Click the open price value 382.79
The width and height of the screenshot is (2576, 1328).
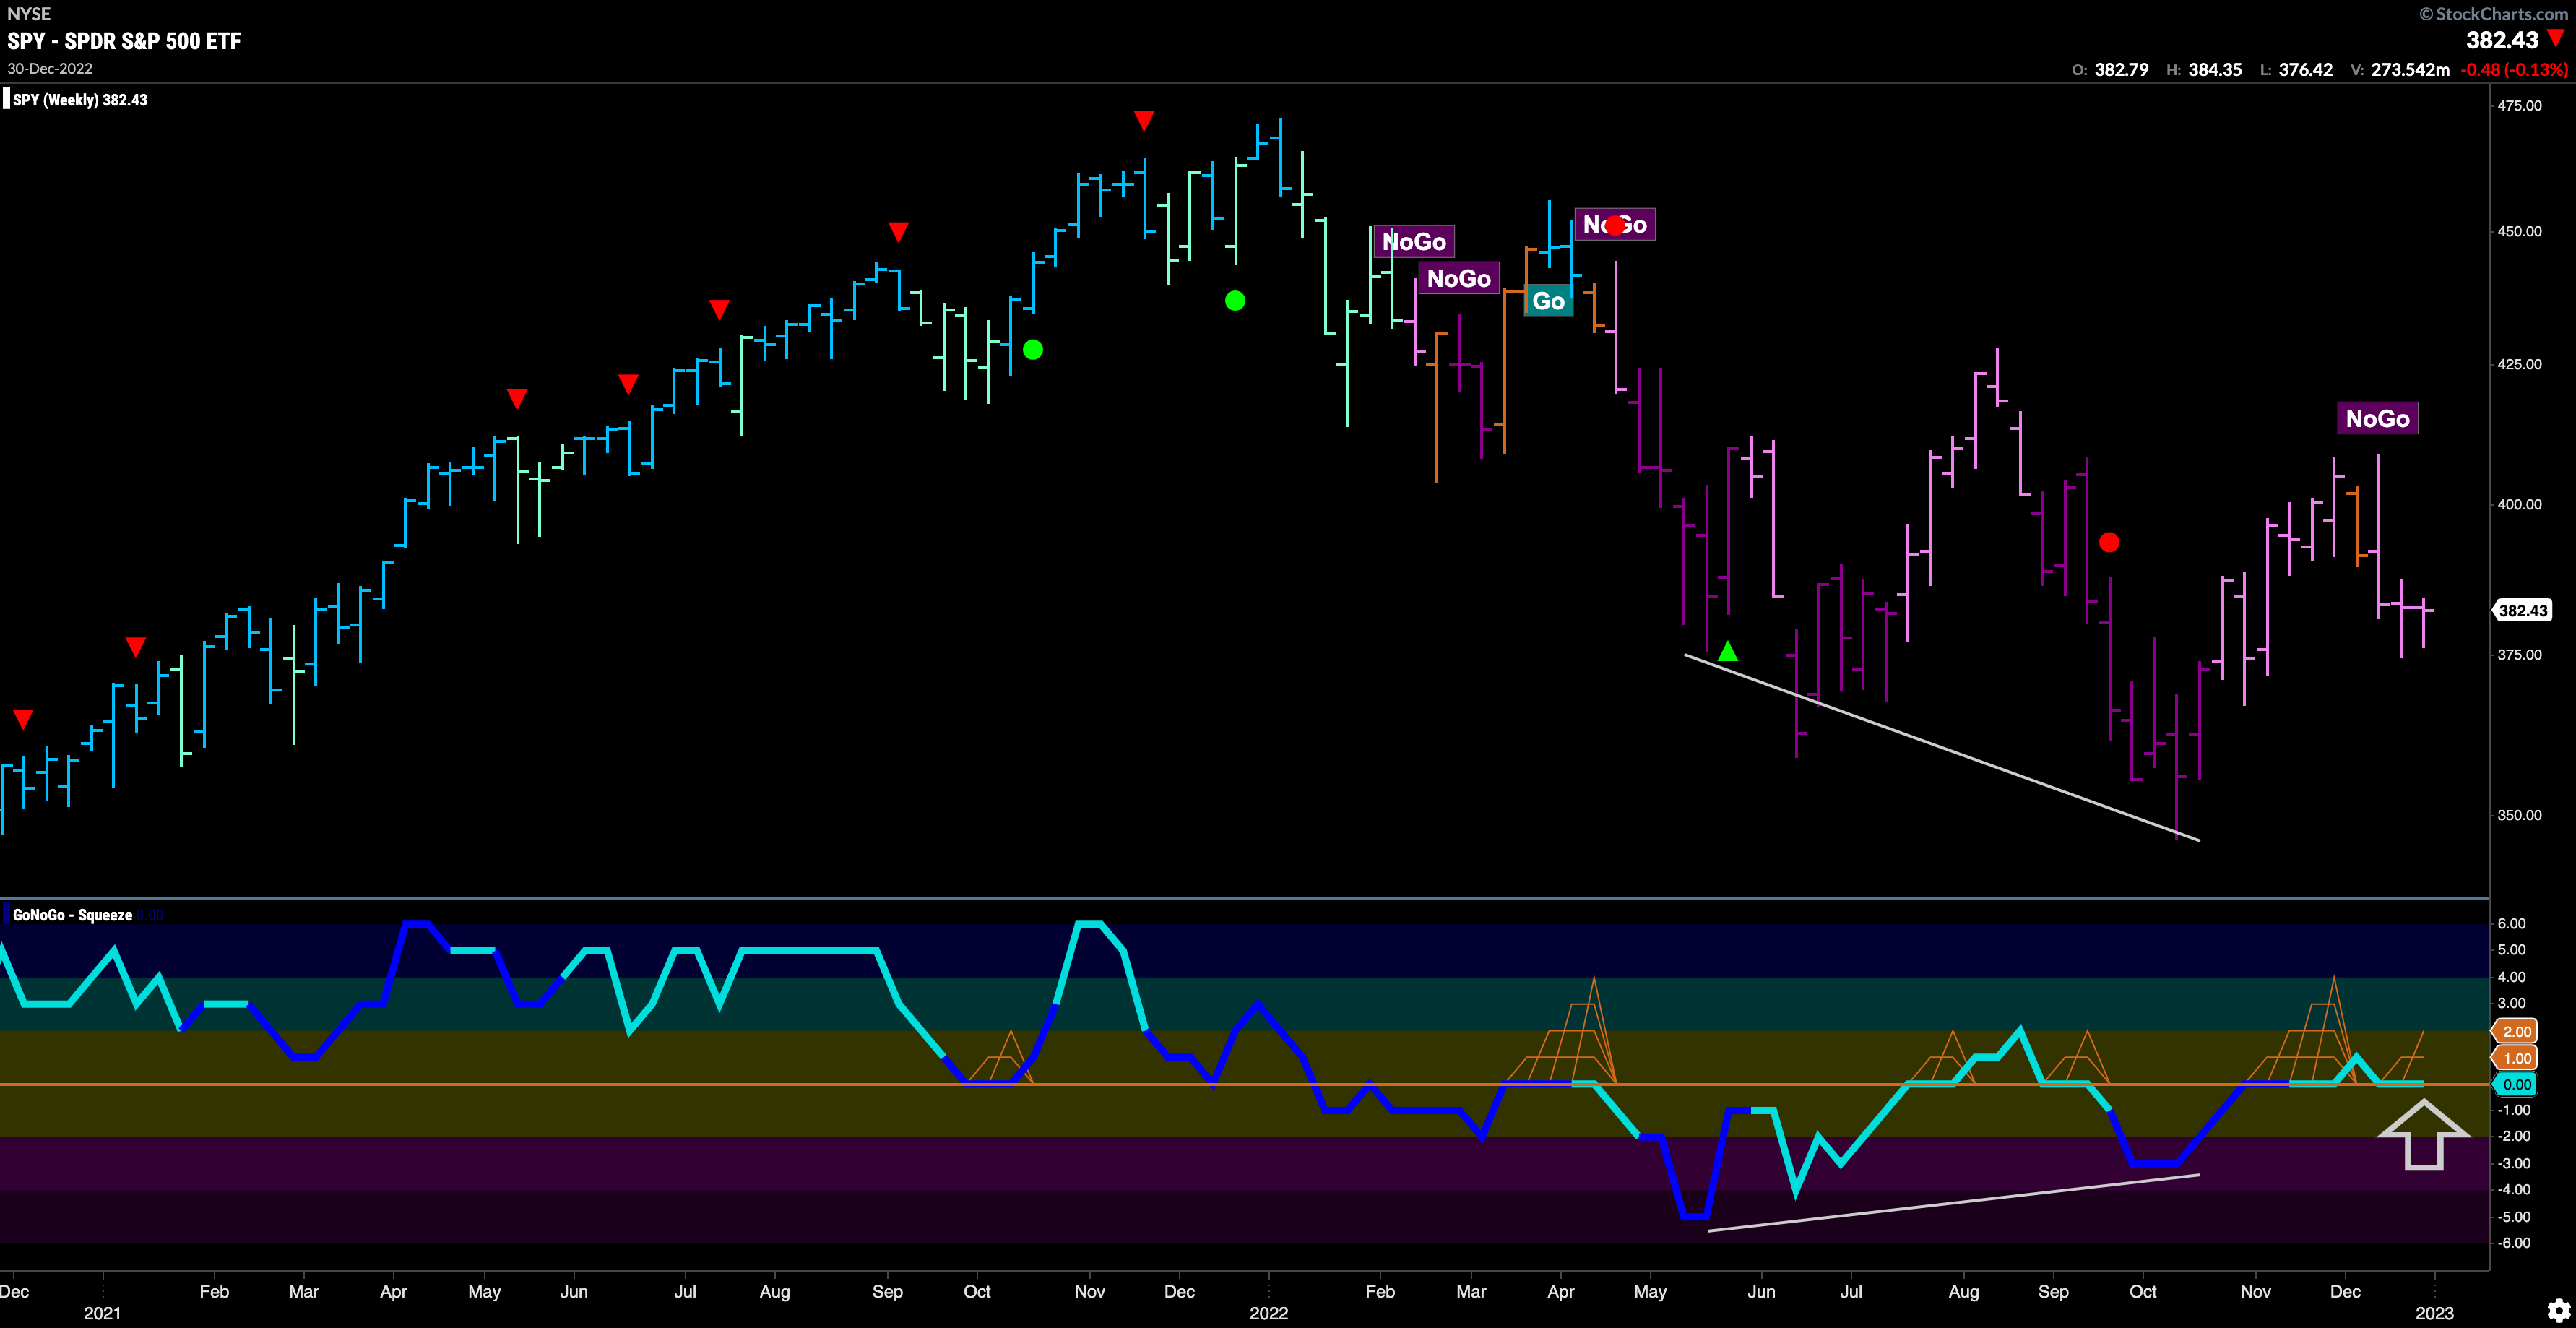2121,70
